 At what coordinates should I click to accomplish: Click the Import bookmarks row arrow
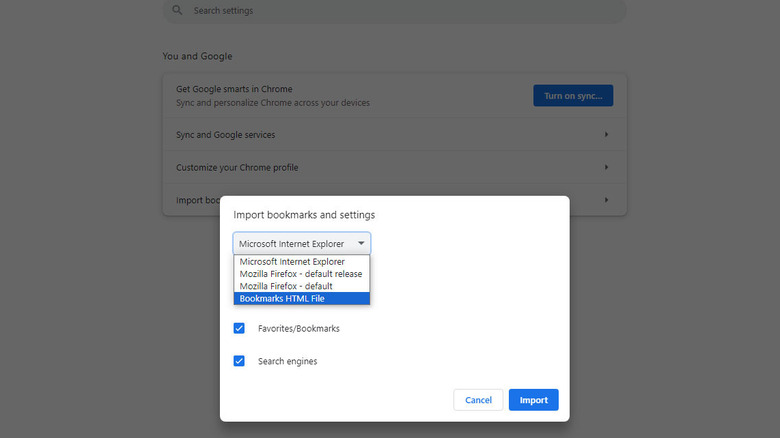point(606,200)
